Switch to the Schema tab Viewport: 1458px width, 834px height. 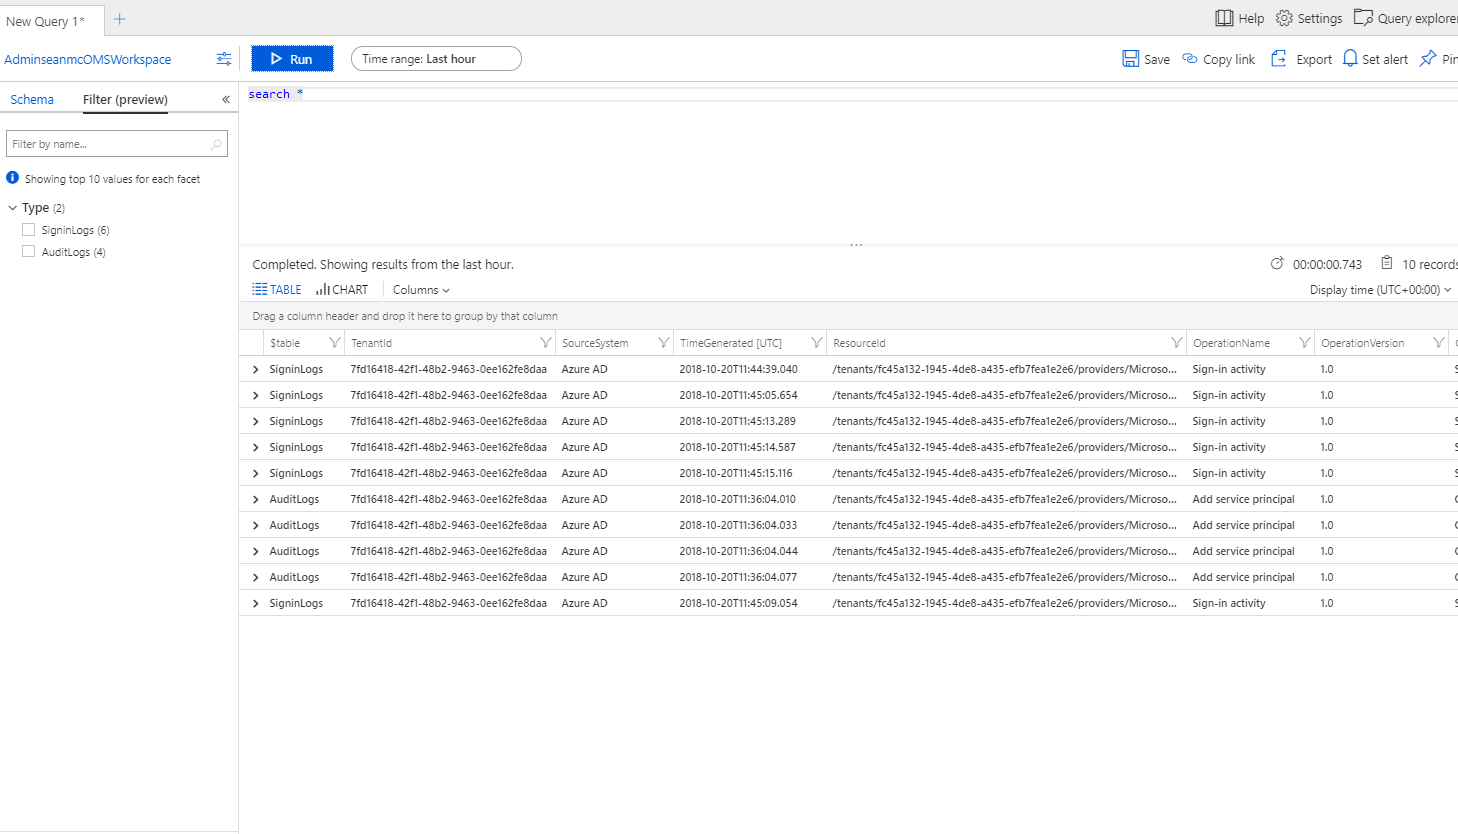[31, 99]
